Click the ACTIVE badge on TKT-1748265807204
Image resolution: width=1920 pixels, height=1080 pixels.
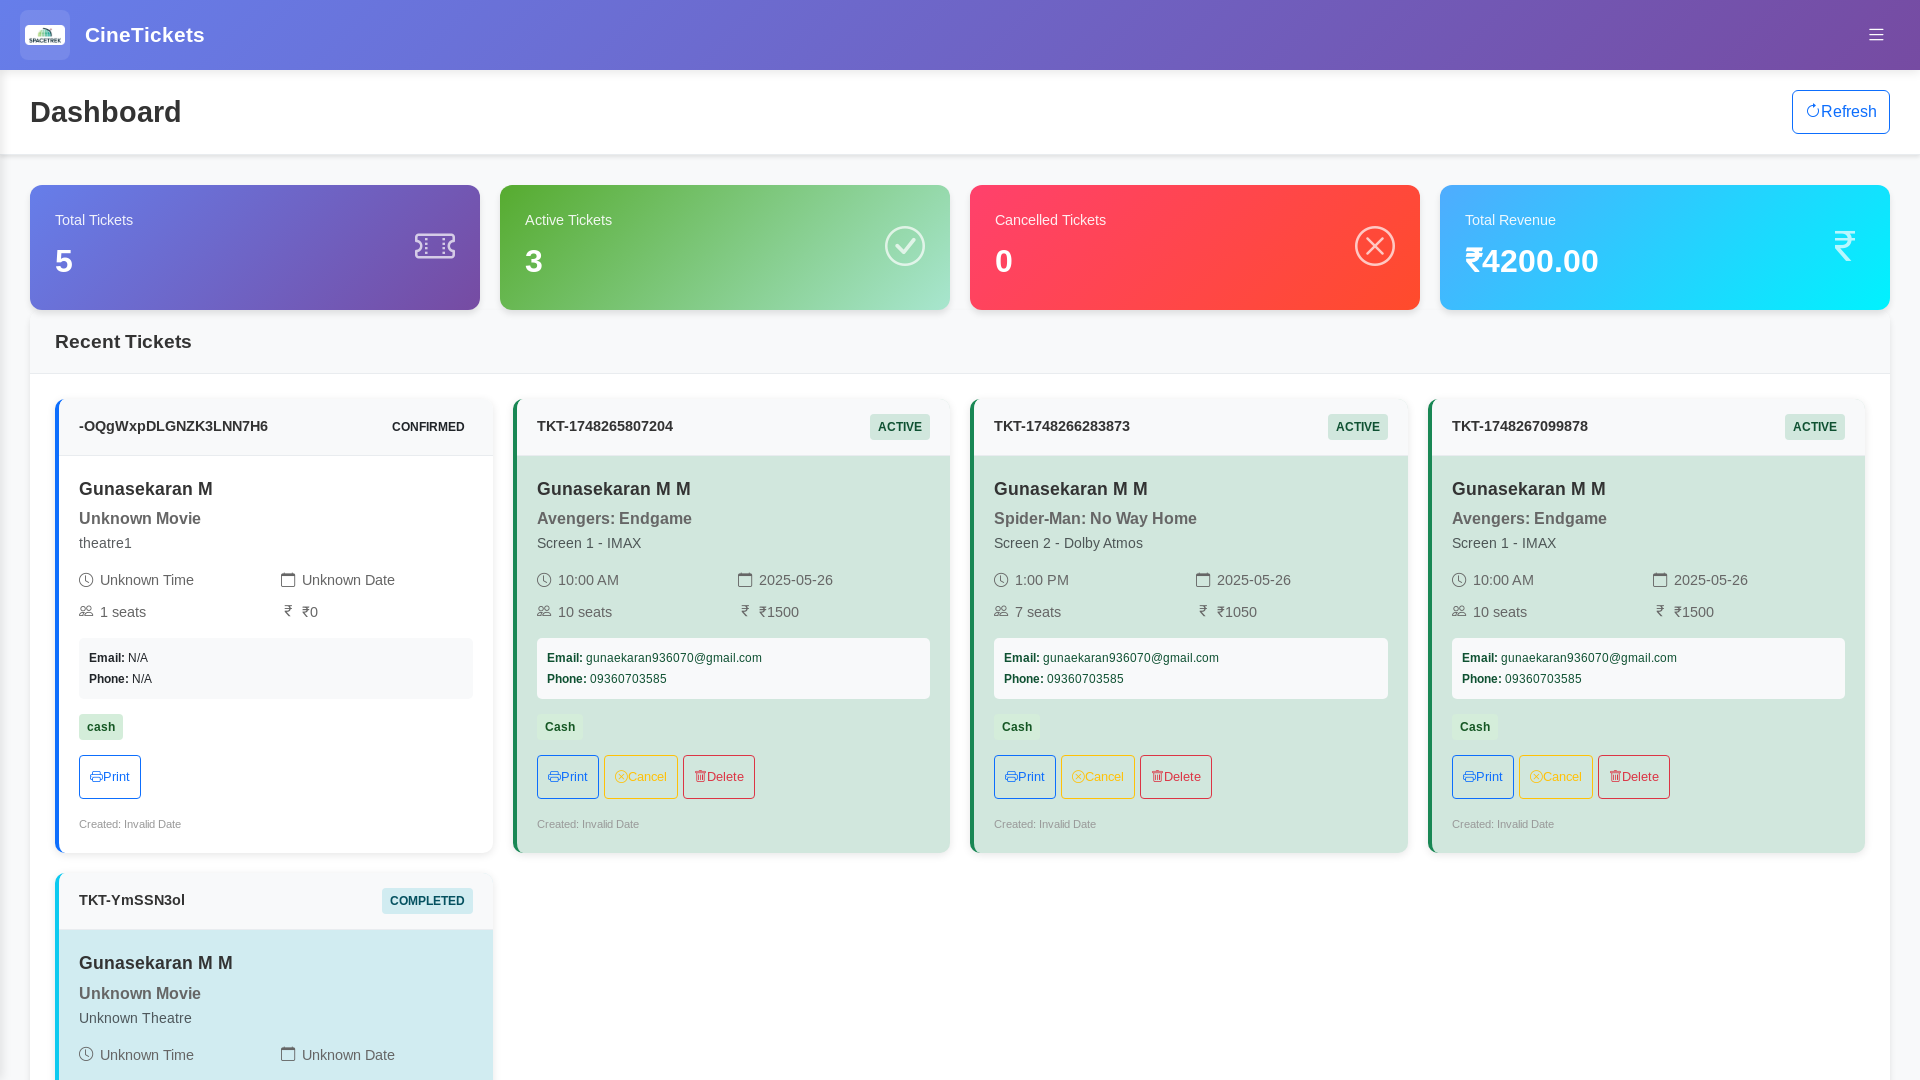click(x=900, y=427)
